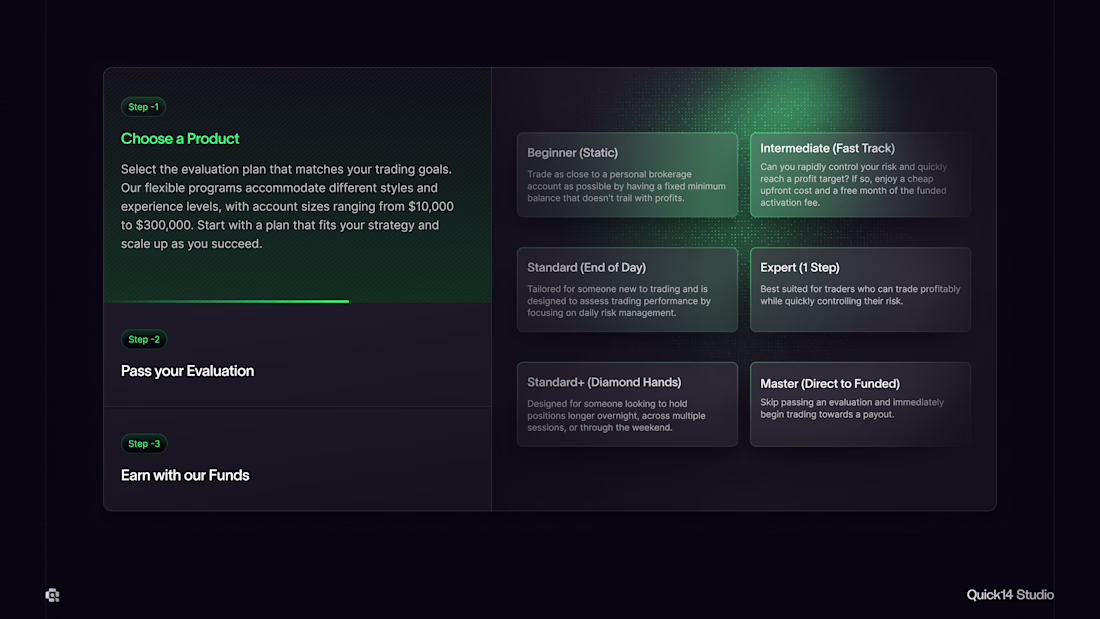
Task: Click the Expert card's description text
Action: 859,295
